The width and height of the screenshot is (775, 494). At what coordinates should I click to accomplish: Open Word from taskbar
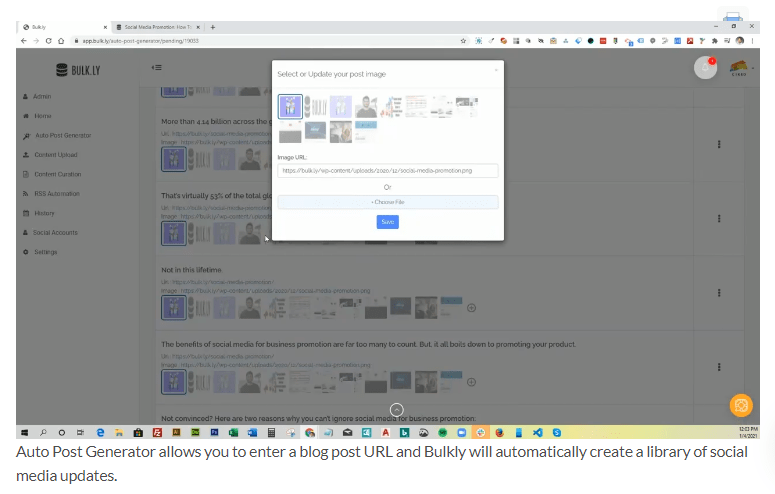coord(252,433)
